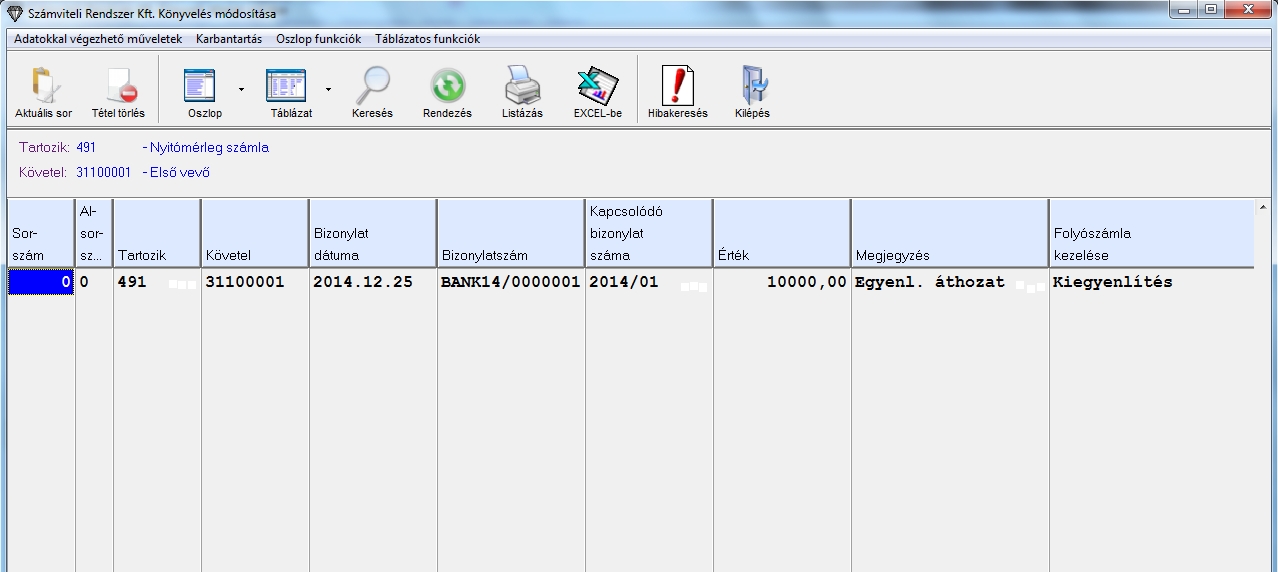1278x572 pixels.
Task: Open the Oszlop funkciók menu
Action: (x=318, y=39)
